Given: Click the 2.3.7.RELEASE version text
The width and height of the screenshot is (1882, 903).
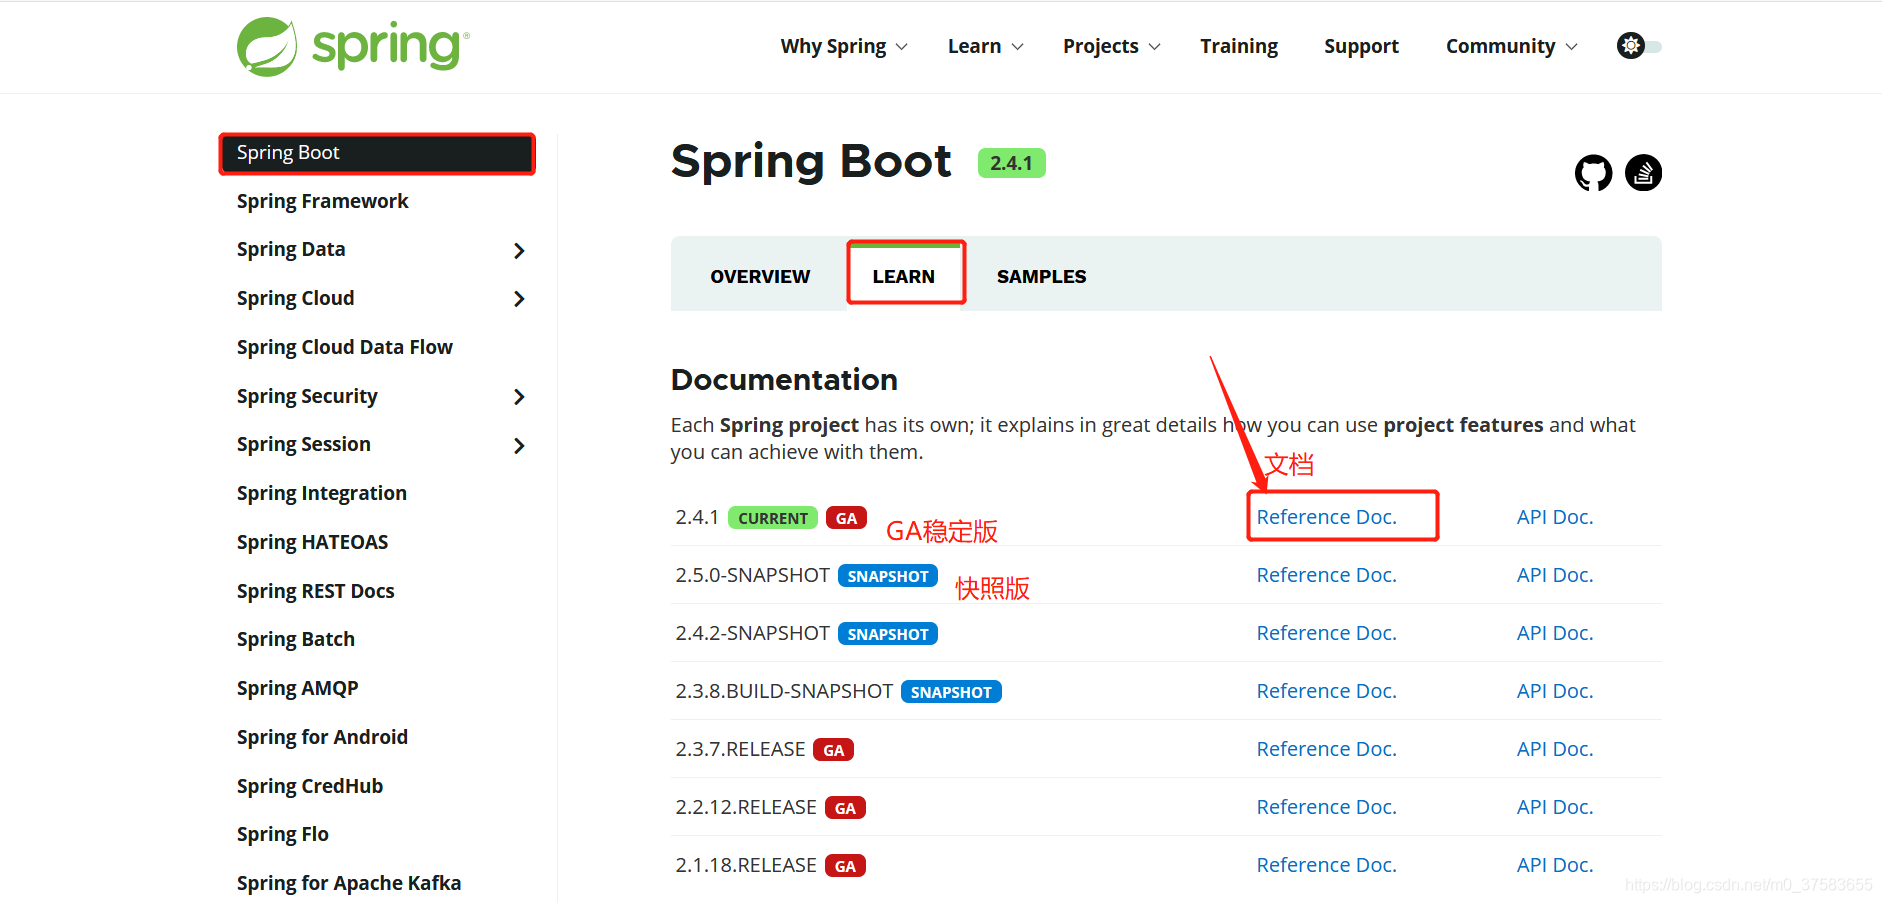Looking at the screenshot, I should tap(740, 749).
